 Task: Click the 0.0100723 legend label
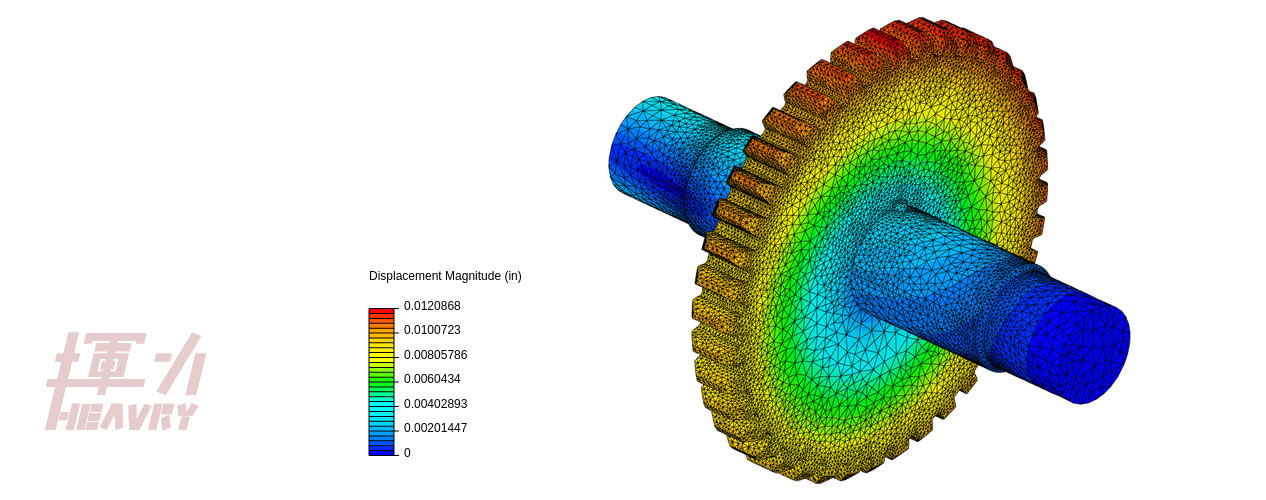pos(432,330)
